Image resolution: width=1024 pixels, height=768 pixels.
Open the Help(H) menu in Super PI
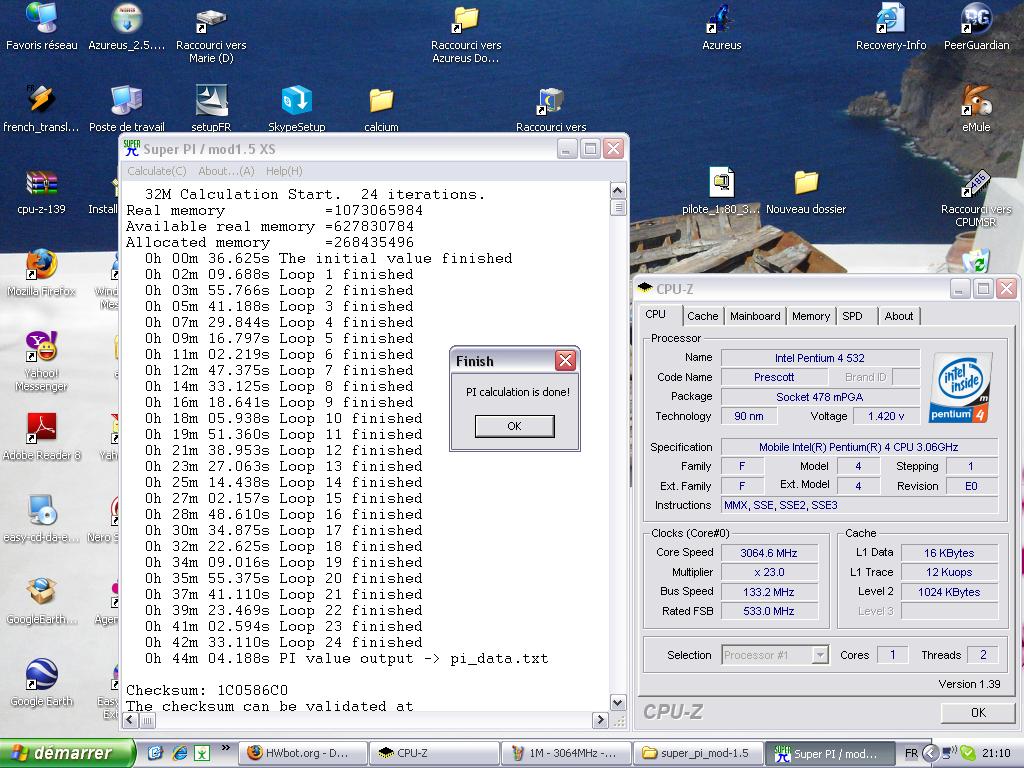coord(284,171)
